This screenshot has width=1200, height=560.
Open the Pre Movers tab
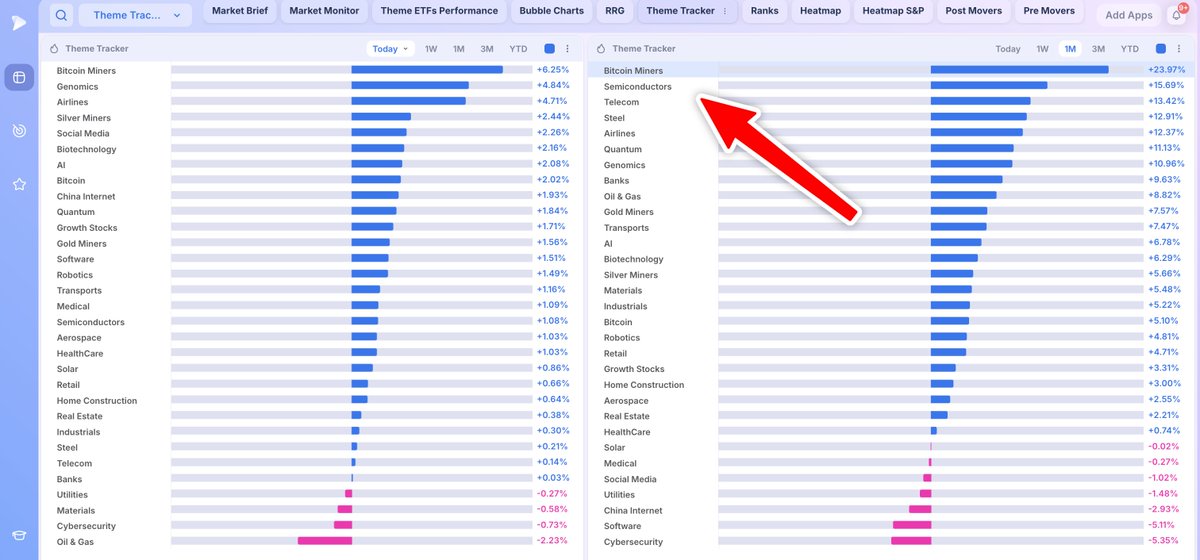pyautogui.click(x=1049, y=11)
